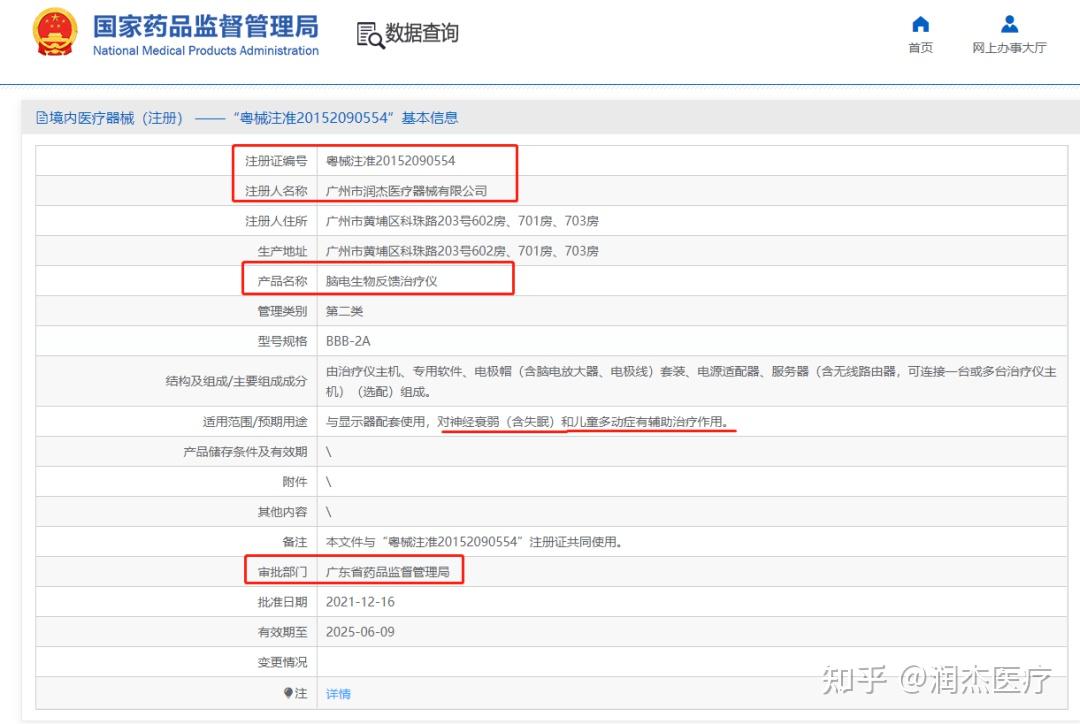Screen dimensions: 1080x724
Task: Click the 首页 home icon
Action: 919,24
